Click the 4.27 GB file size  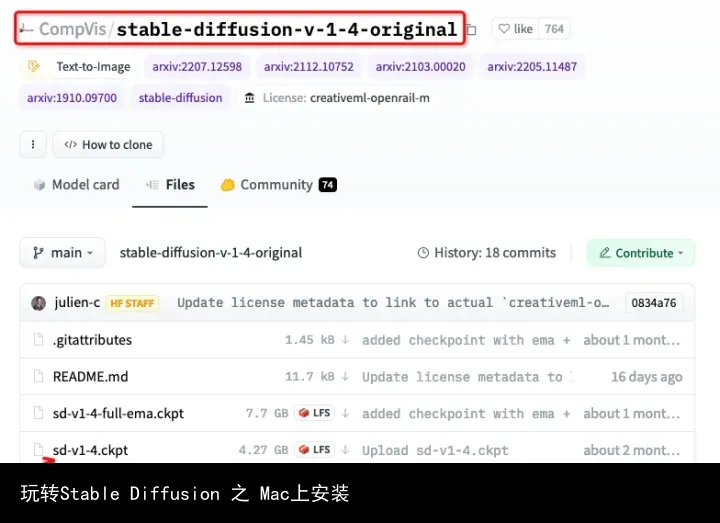(x=264, y=450)
